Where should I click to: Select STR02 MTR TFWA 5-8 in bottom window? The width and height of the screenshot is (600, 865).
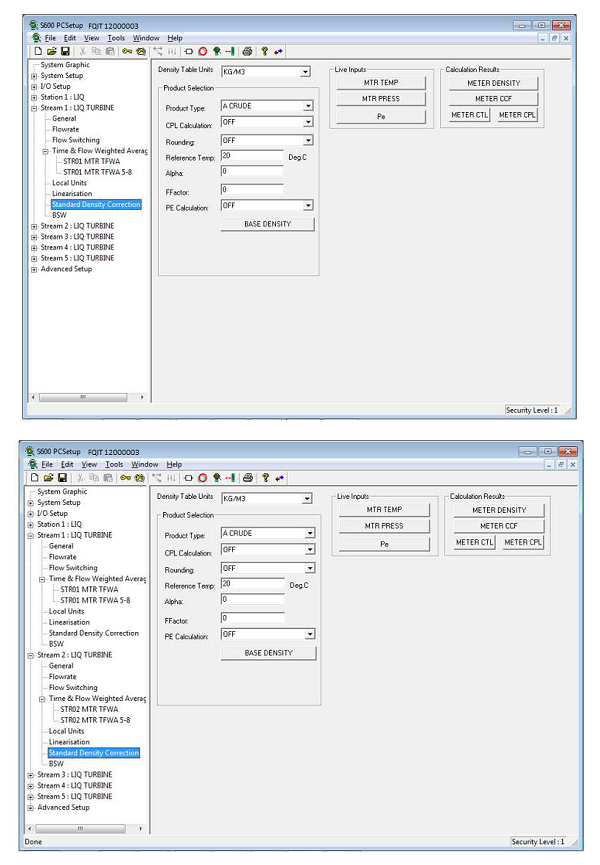[95, 720]
